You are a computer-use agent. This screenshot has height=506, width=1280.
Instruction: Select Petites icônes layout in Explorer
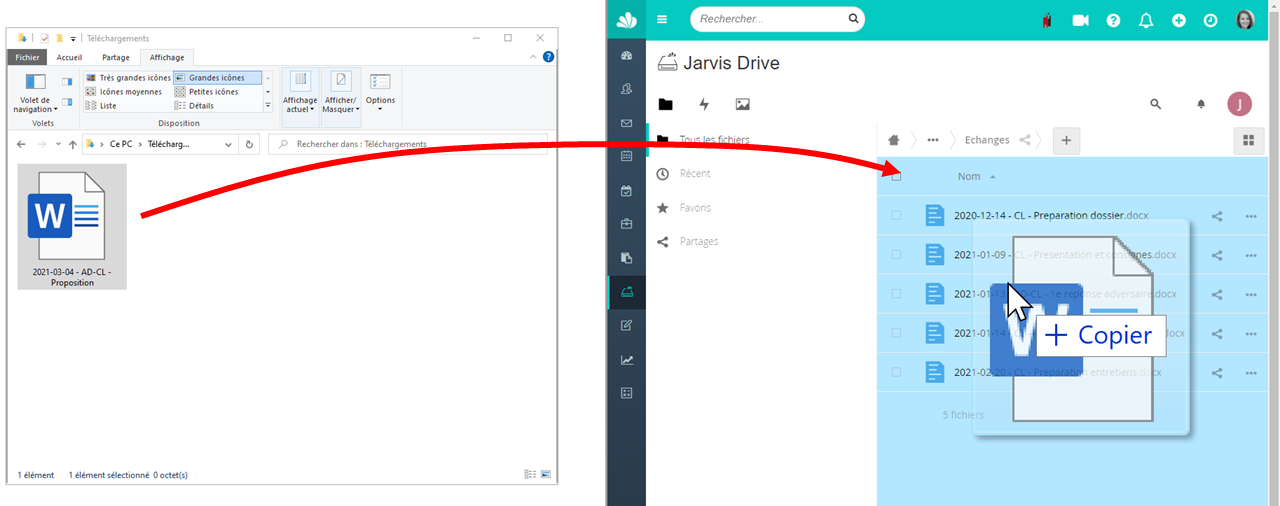(206, 92)
